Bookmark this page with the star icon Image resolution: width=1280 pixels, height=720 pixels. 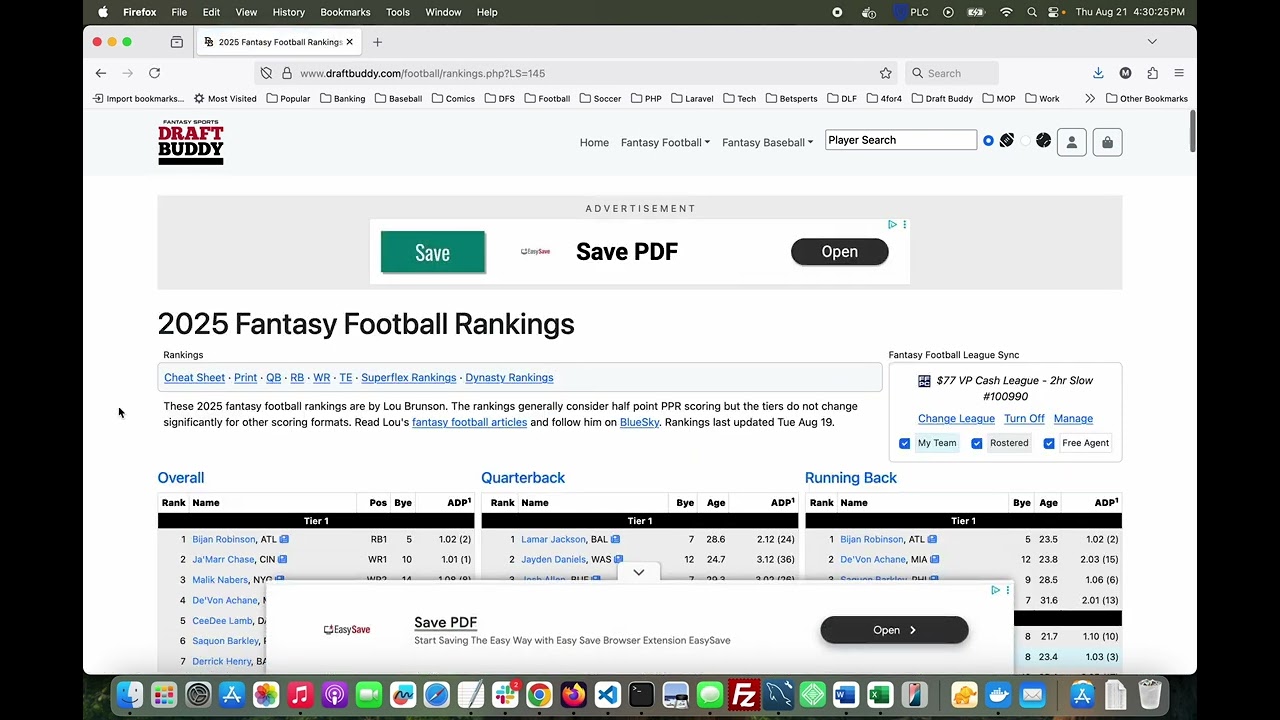(885, 73)
